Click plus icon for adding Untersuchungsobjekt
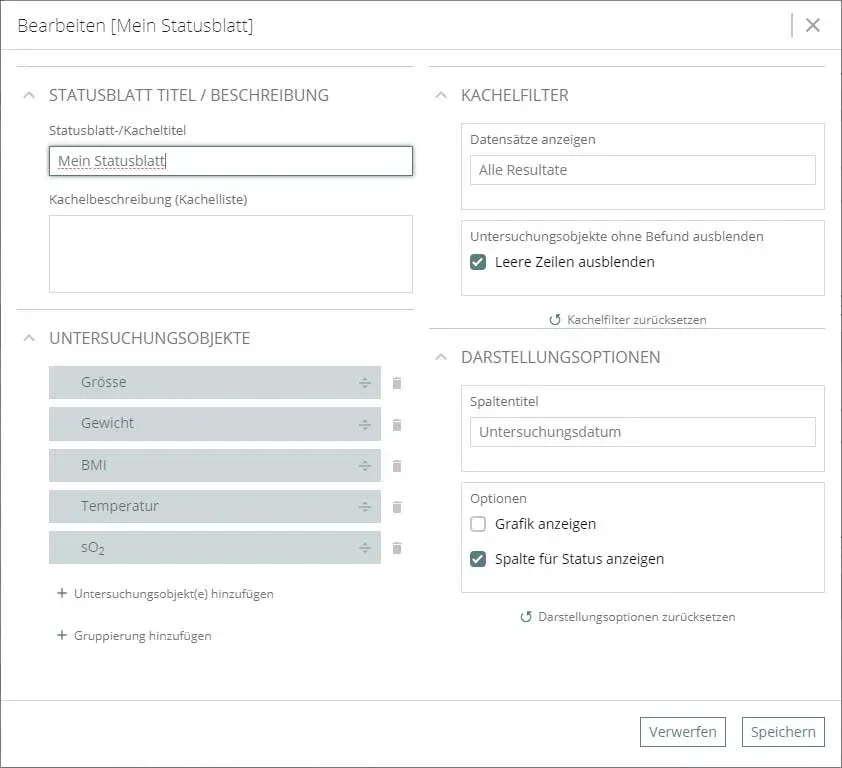Viewport: 842px width, 768px height. click(62, 593)
